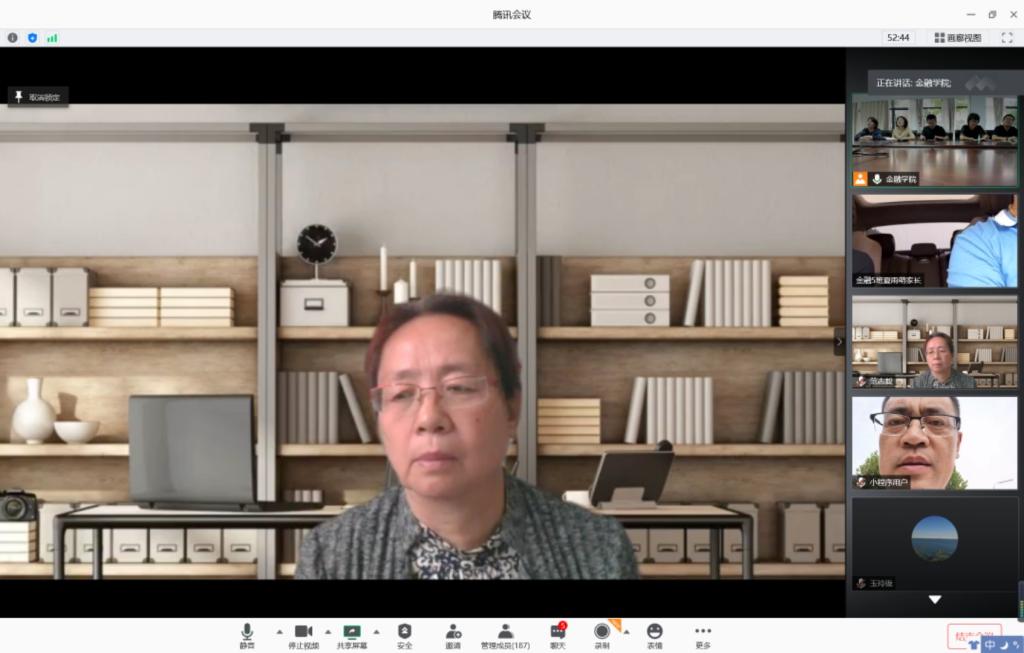Expand the video options arrow beside camera
Image resolution: width=1024 pixels, height=653 pixels.
click(328, 632)
